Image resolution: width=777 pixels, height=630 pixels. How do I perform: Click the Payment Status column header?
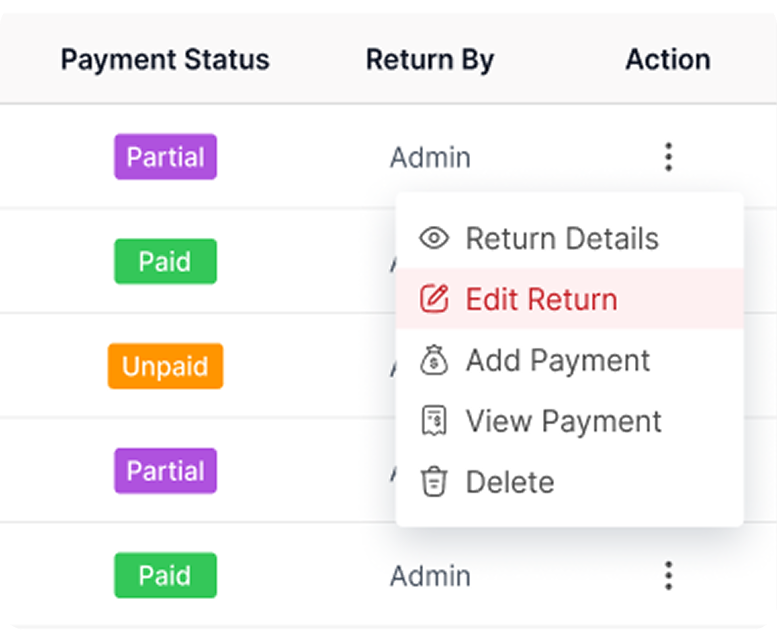165,59
